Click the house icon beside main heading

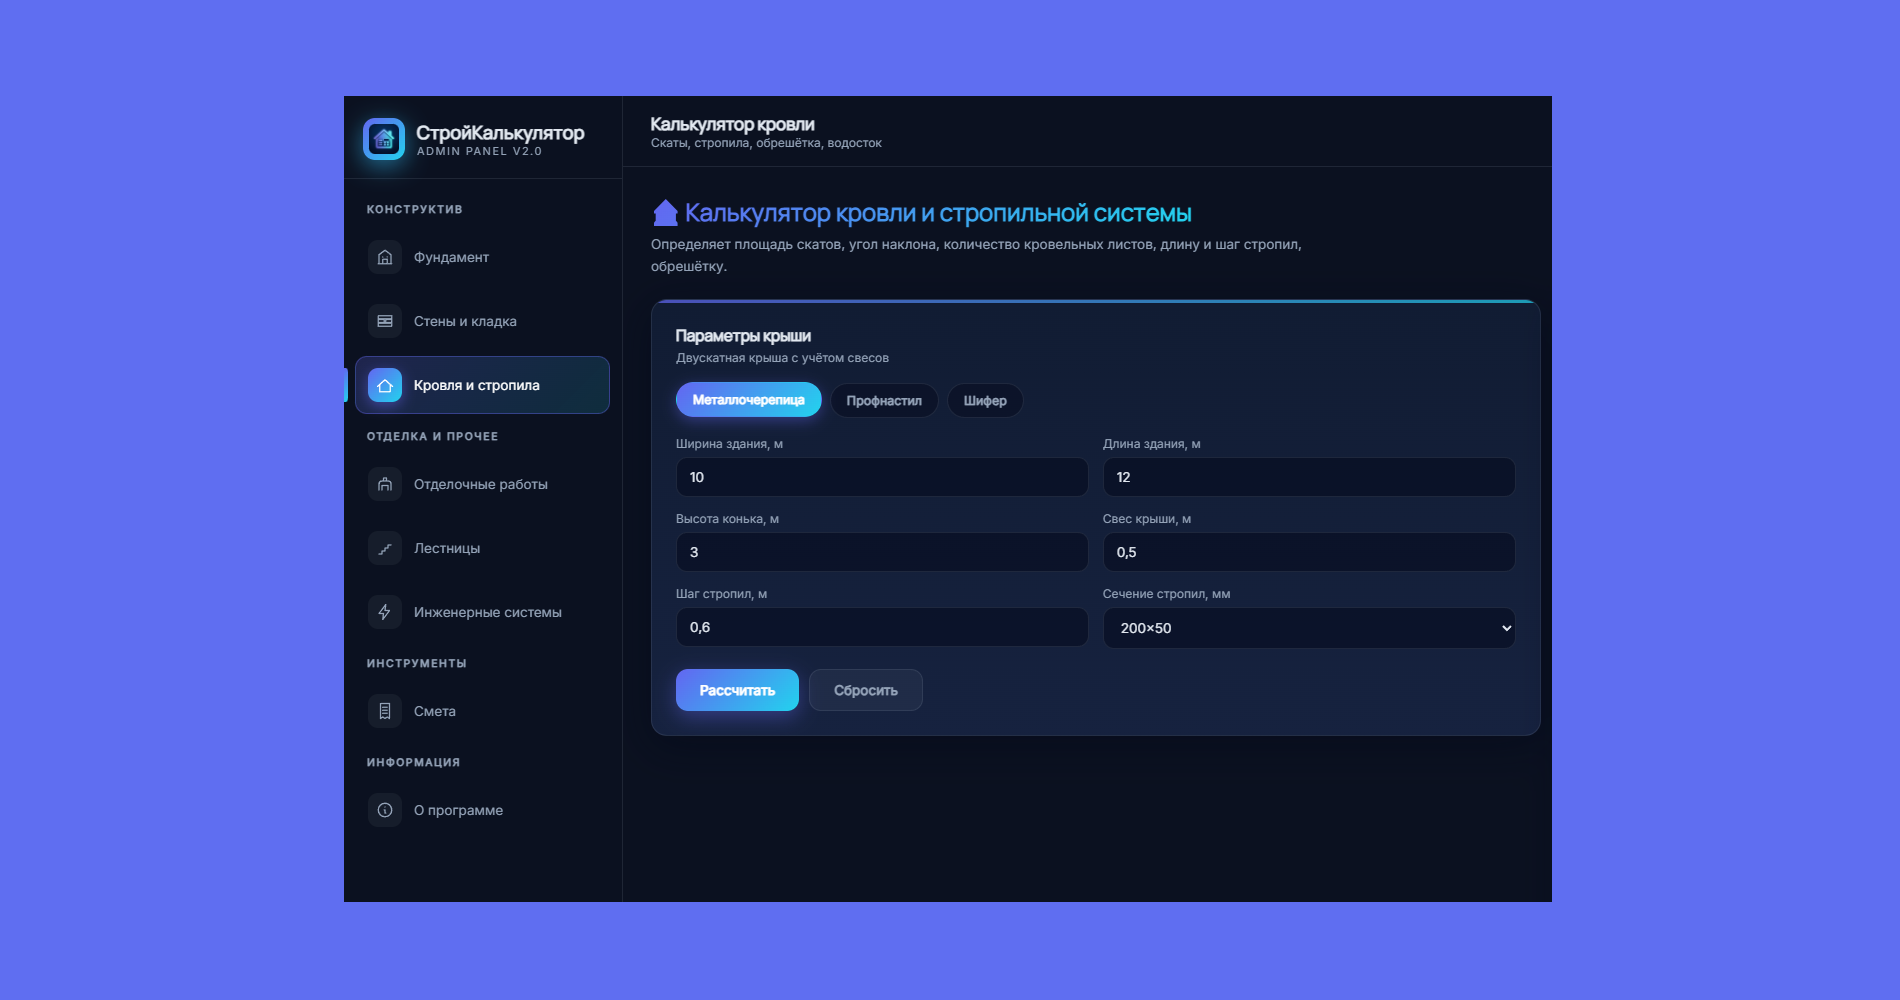pos(665,213)
